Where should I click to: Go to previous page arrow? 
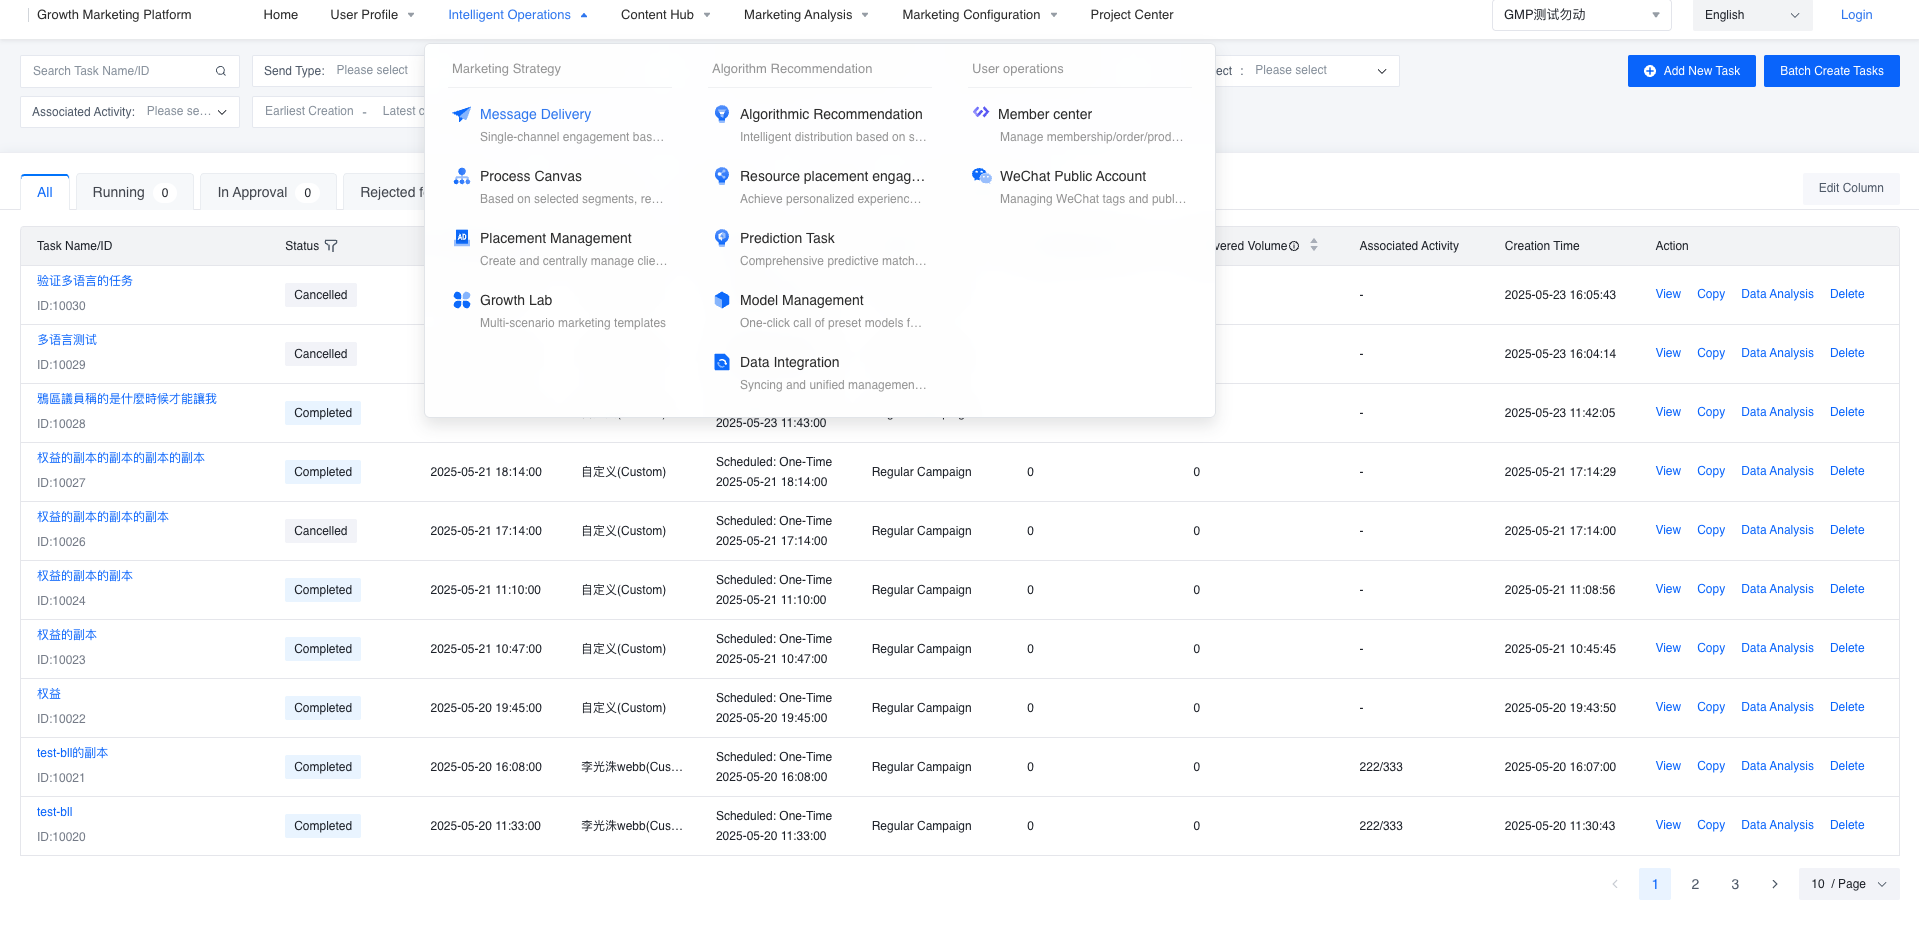[1614, 884]
